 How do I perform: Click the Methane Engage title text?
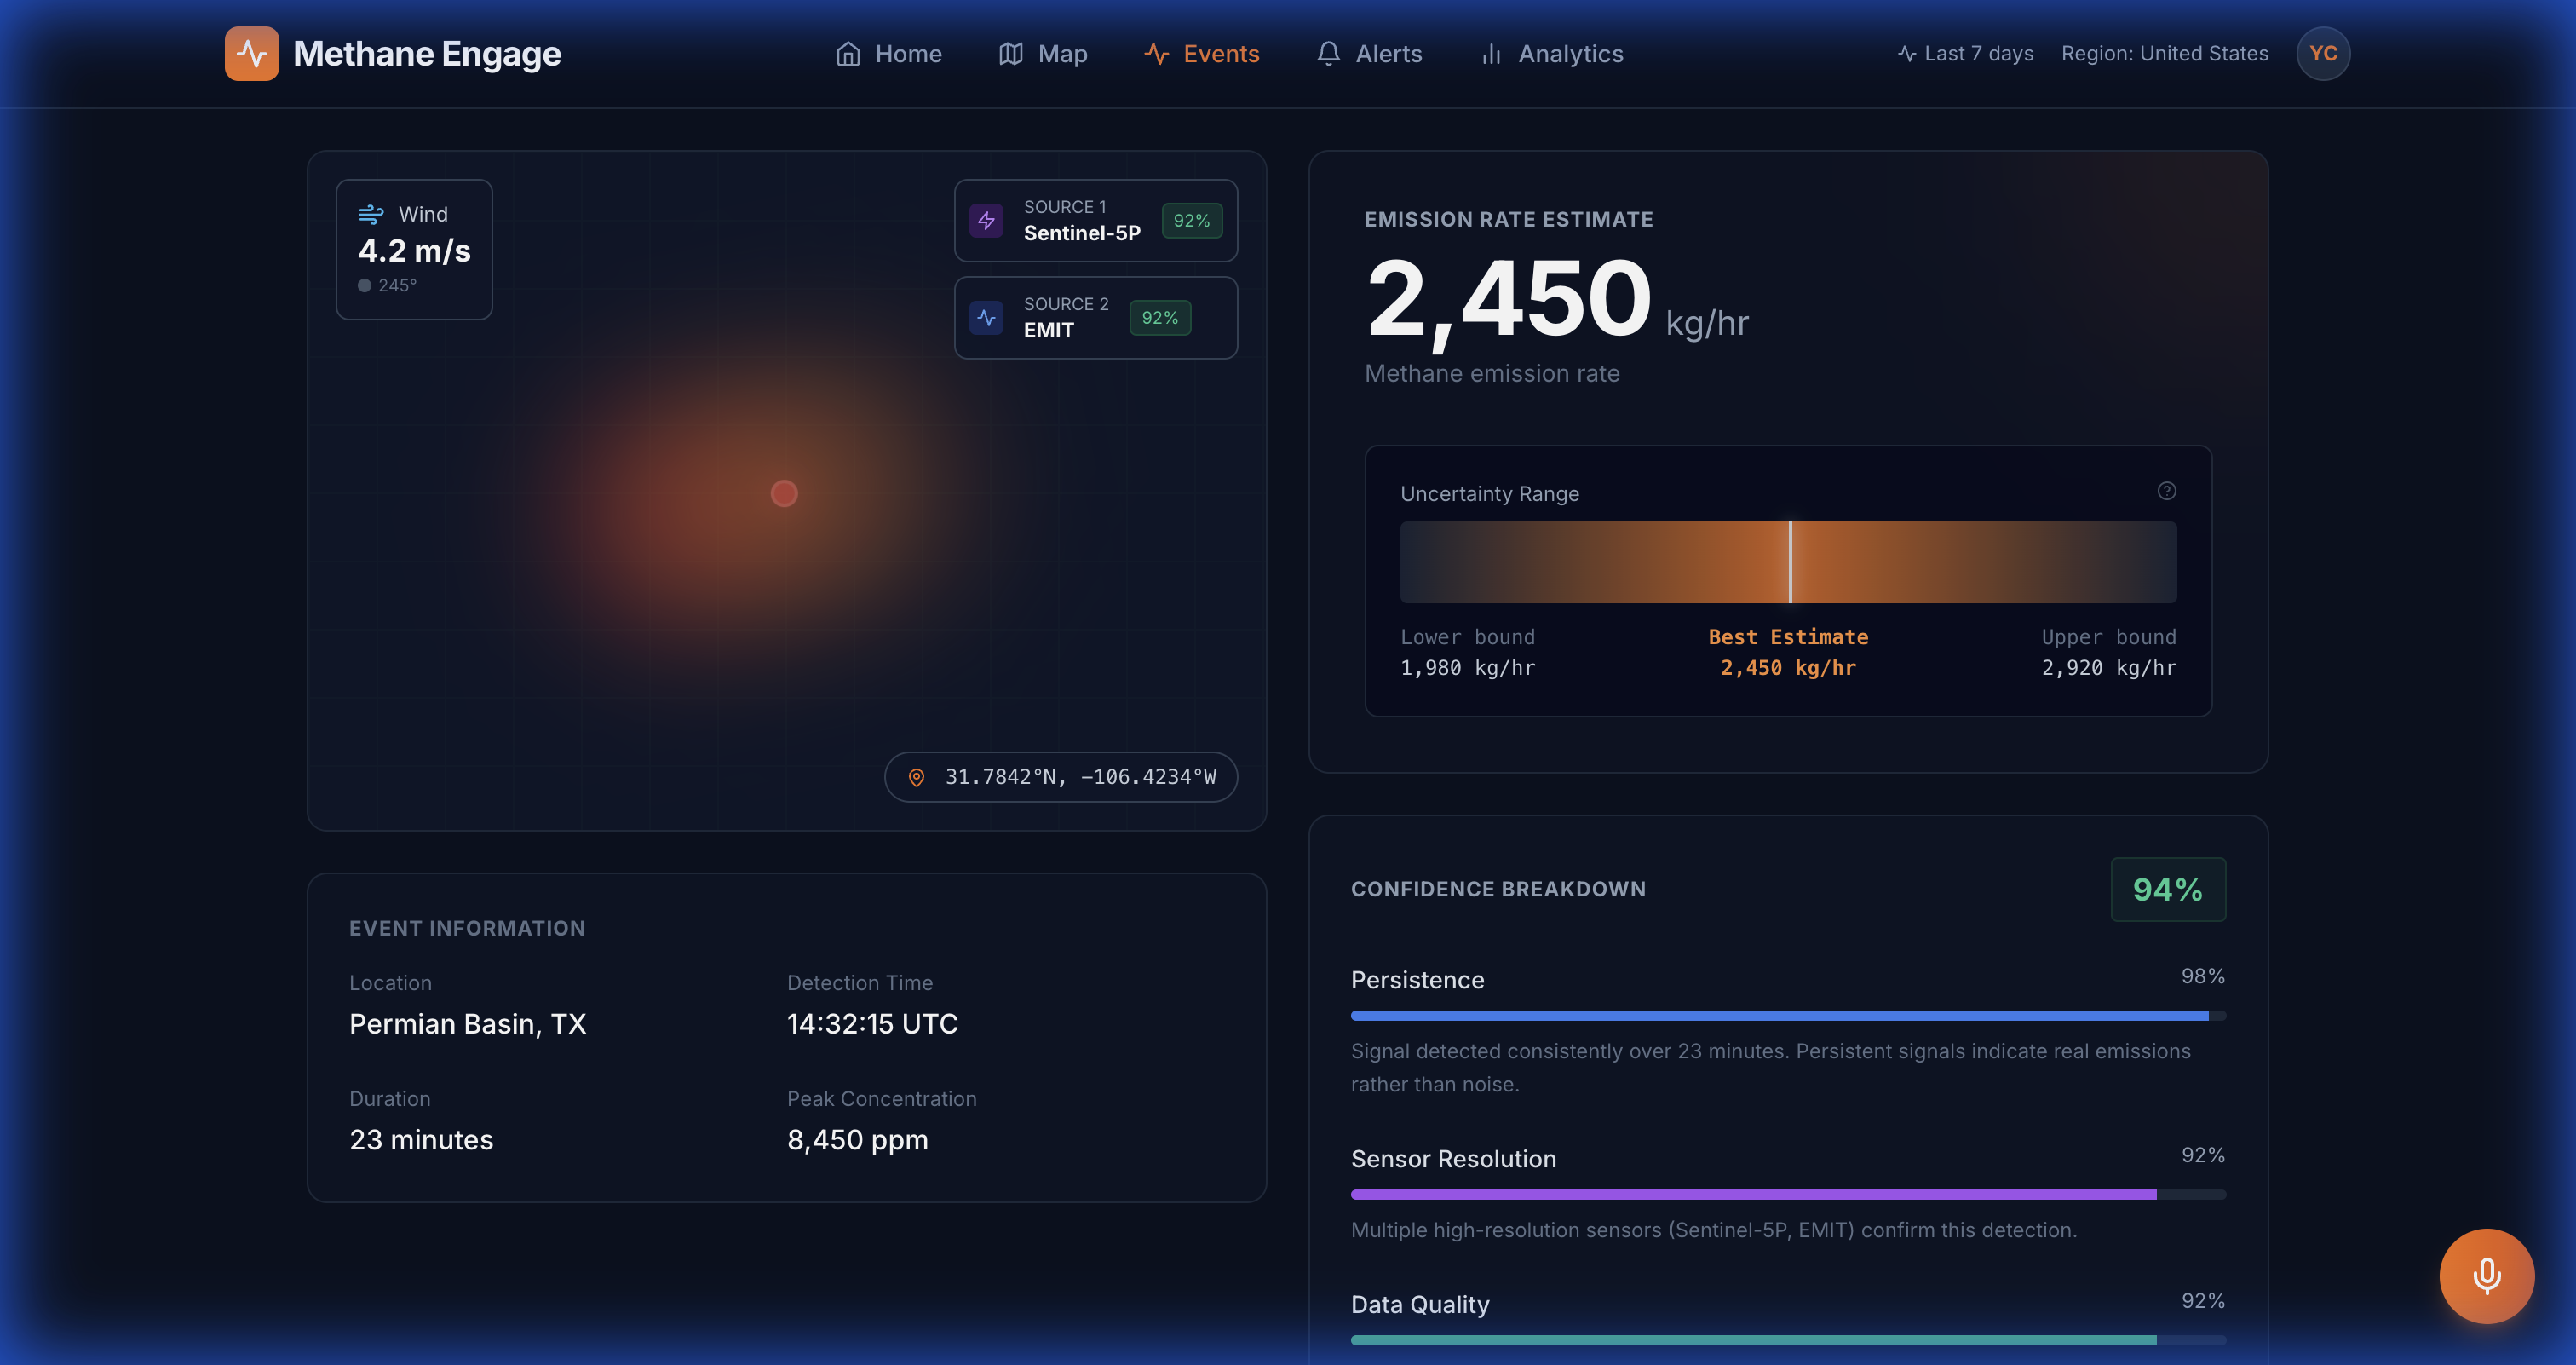coord(427,53)
